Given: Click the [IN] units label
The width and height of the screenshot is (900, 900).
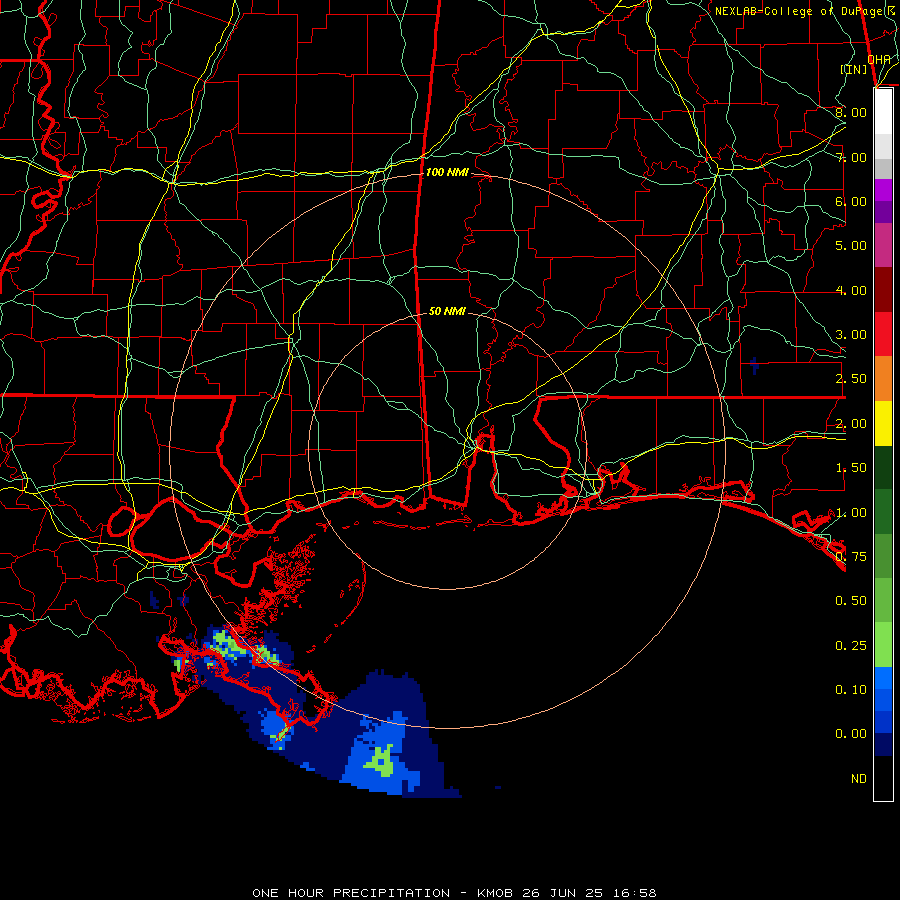Looking at the screenshot, I should [x=854, y=69].
